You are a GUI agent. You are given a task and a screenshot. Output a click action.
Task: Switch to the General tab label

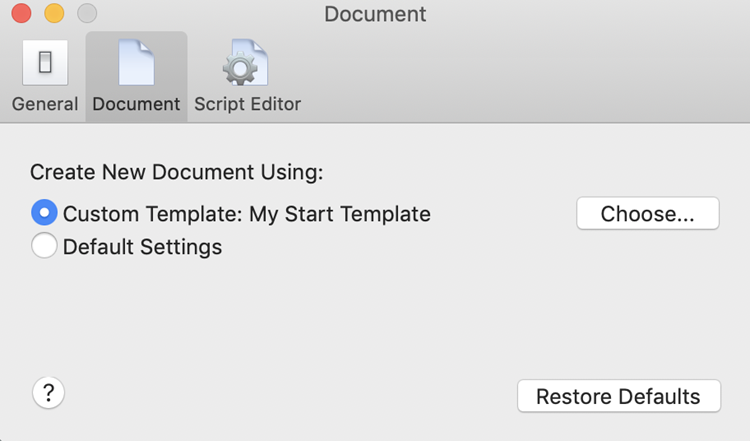45,104
